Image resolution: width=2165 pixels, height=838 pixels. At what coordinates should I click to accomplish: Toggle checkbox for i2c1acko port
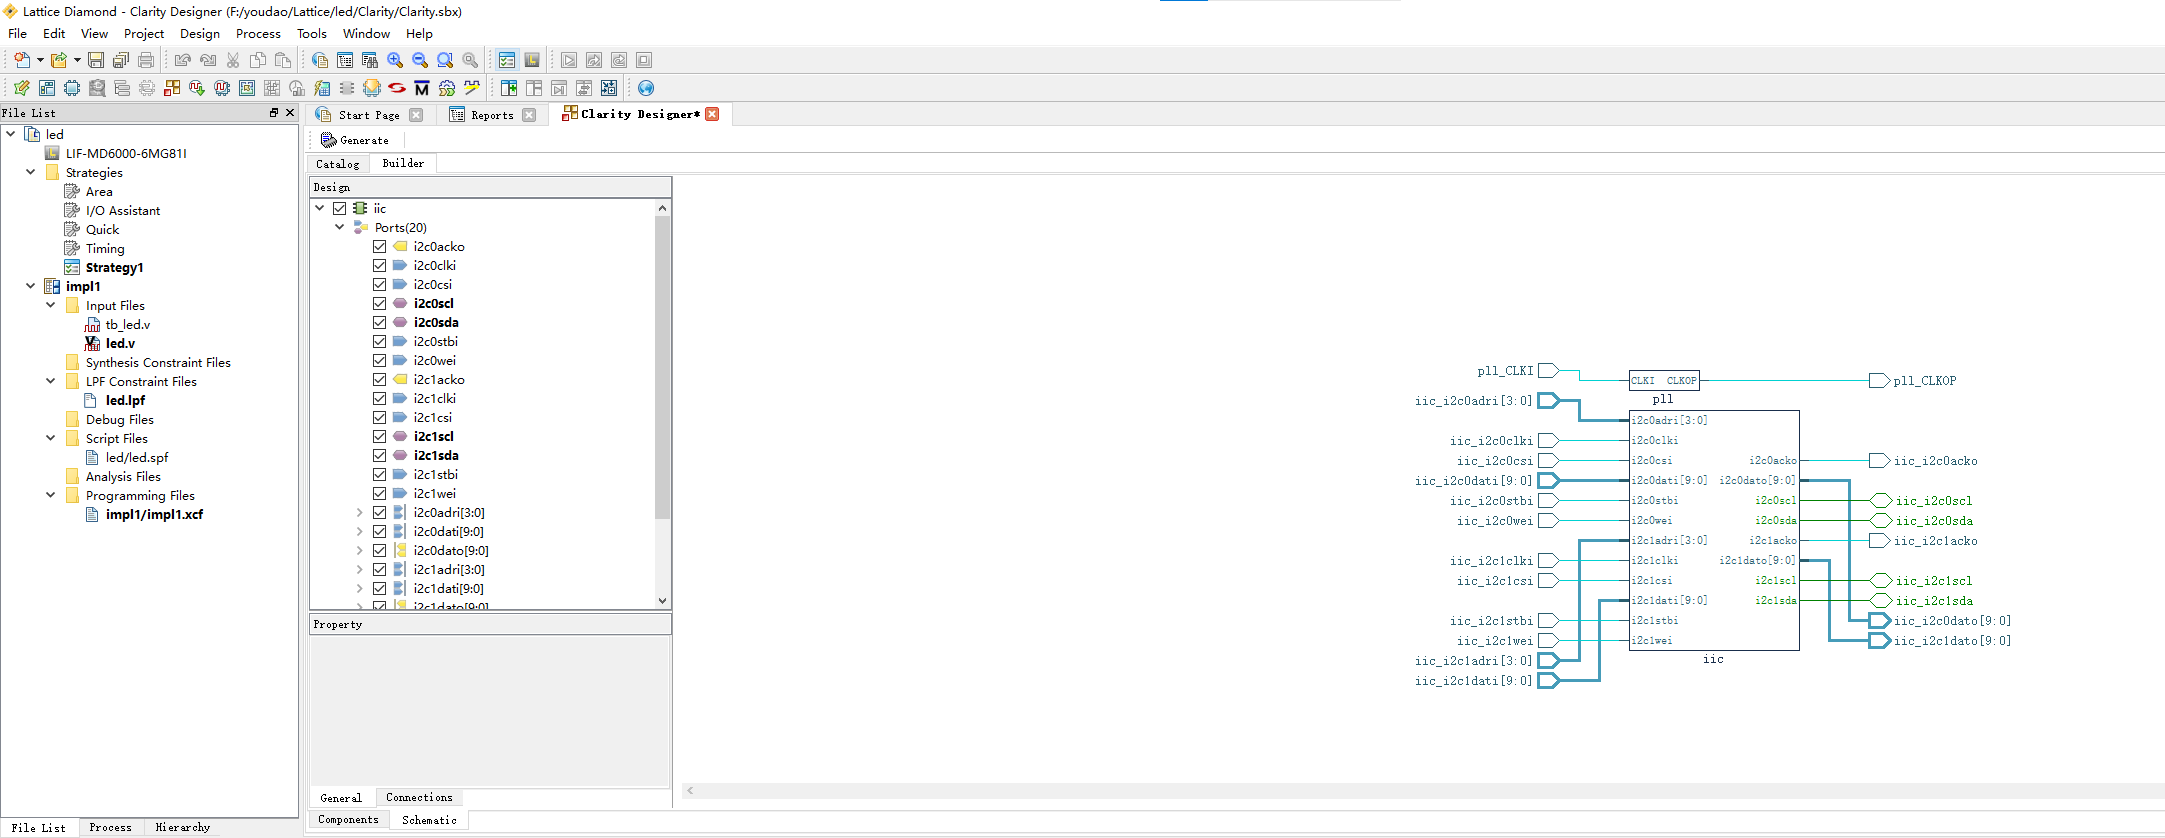tap(380, 379)
